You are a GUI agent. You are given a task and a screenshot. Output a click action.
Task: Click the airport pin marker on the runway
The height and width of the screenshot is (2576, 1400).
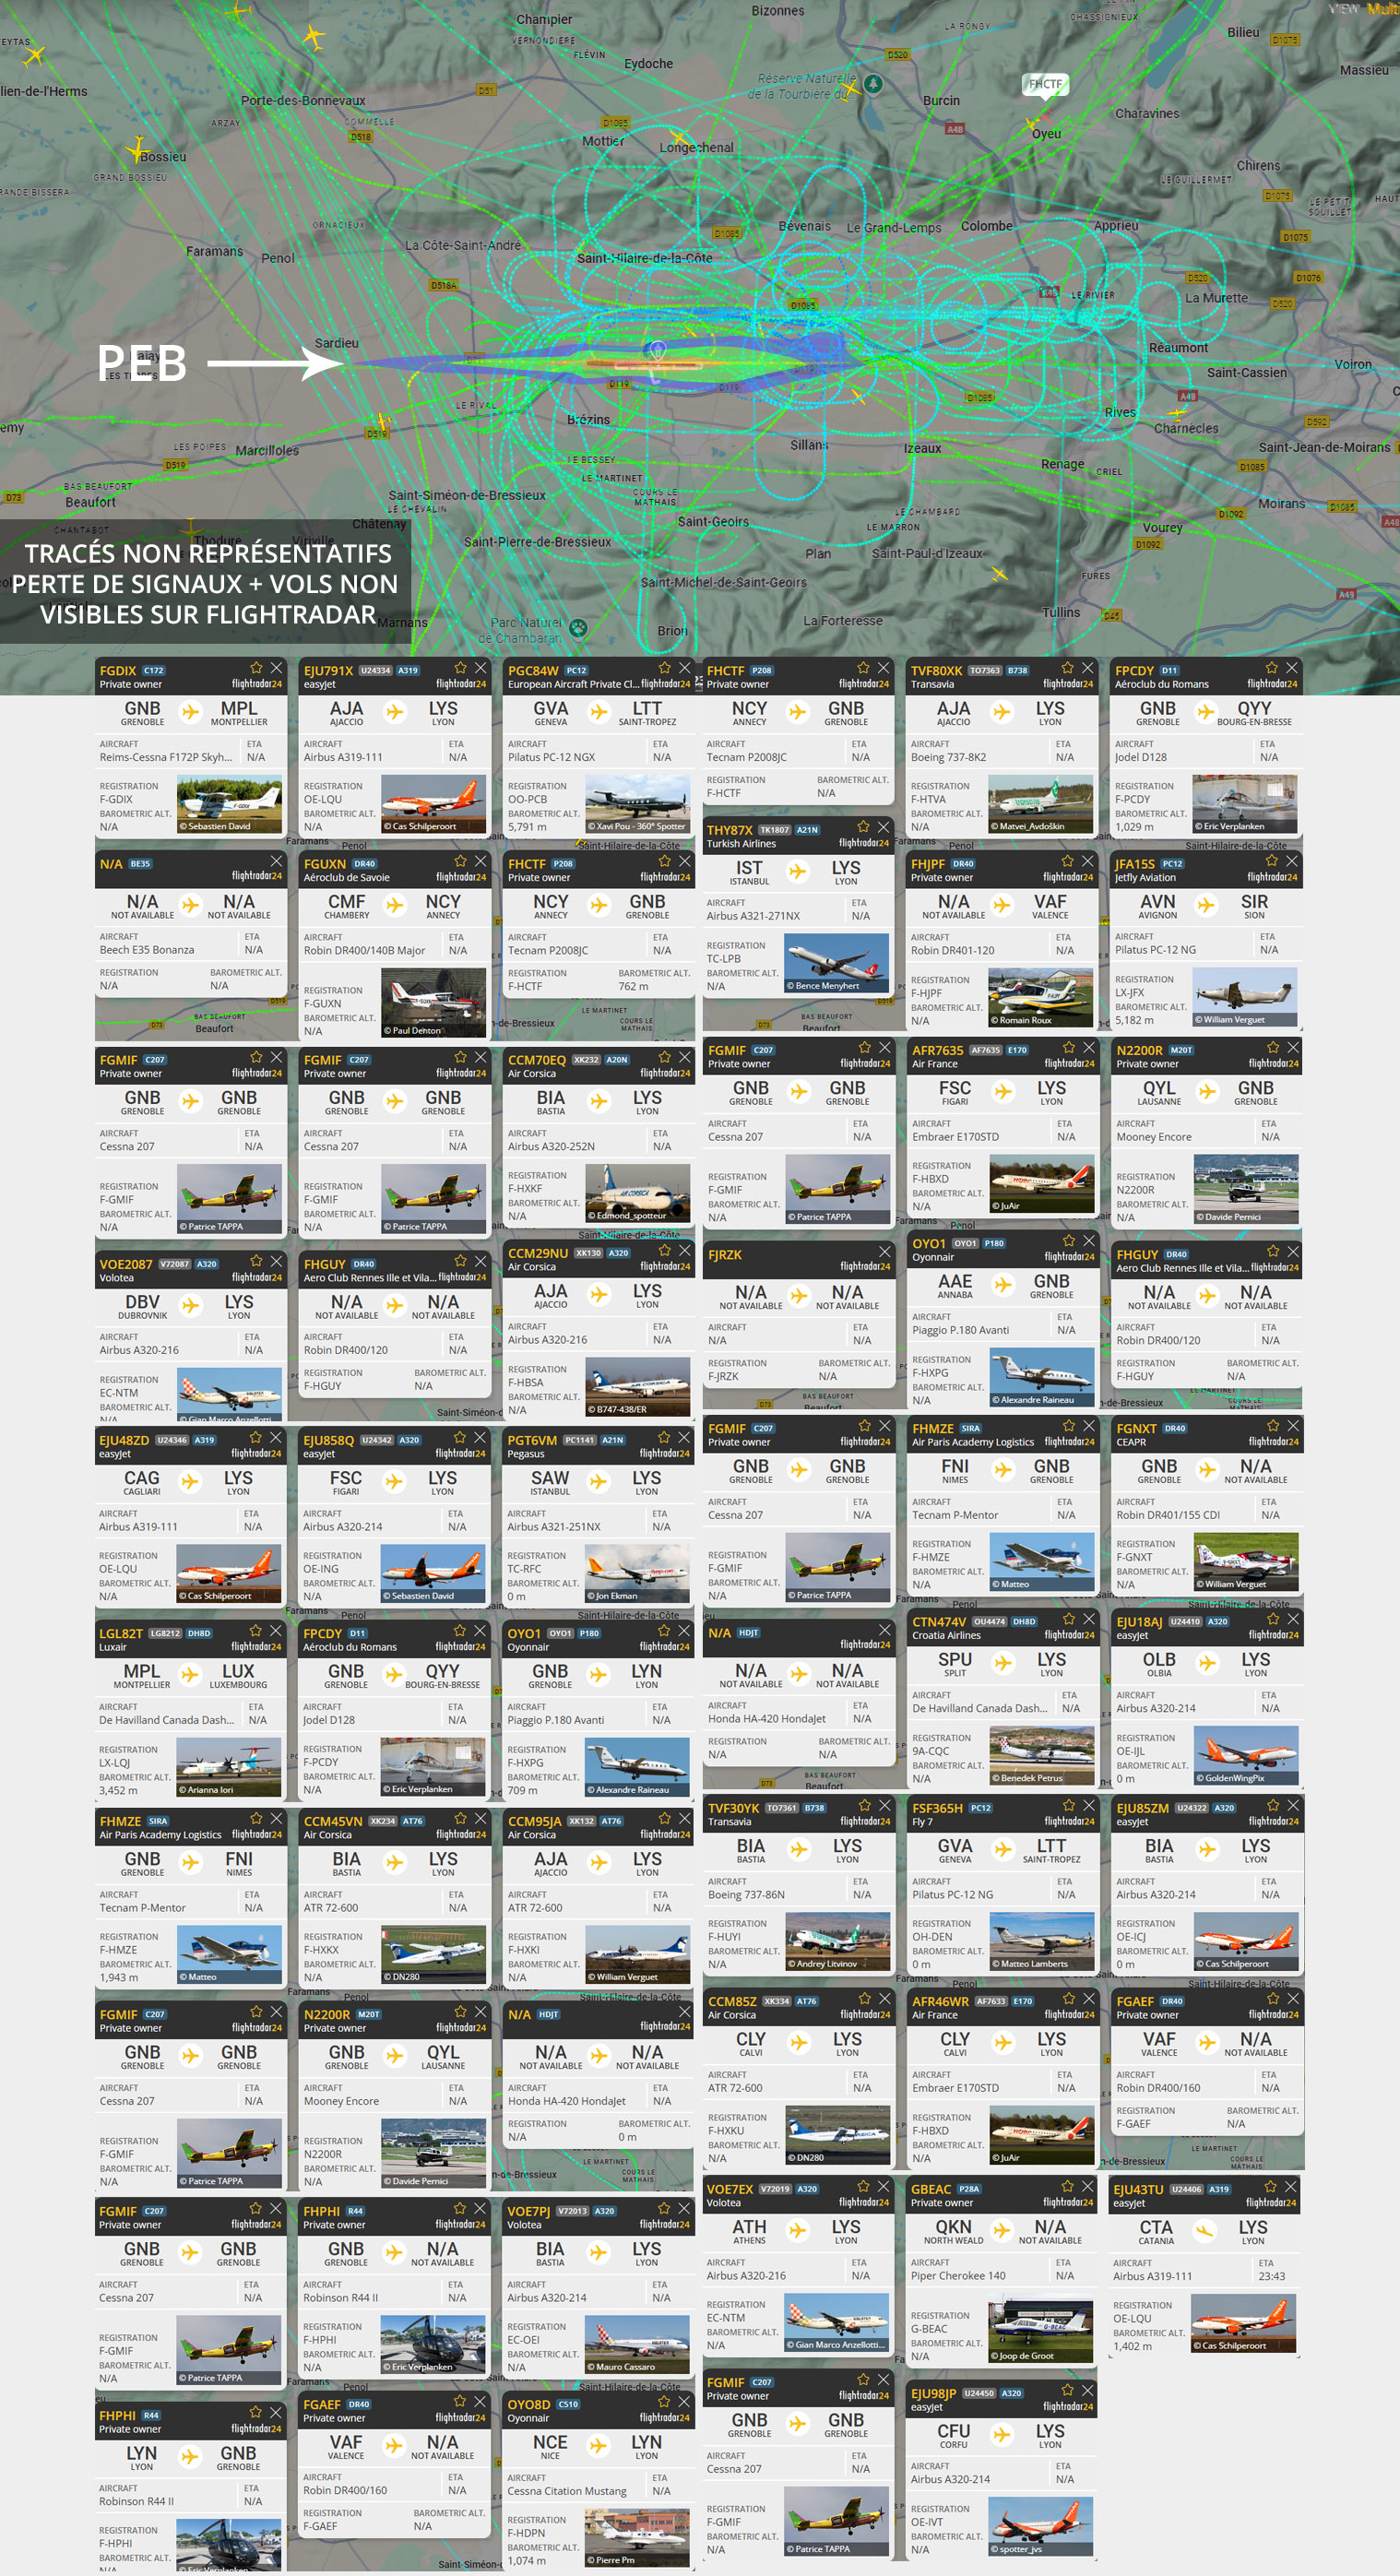pyautogui.click(x=656, y=351)
